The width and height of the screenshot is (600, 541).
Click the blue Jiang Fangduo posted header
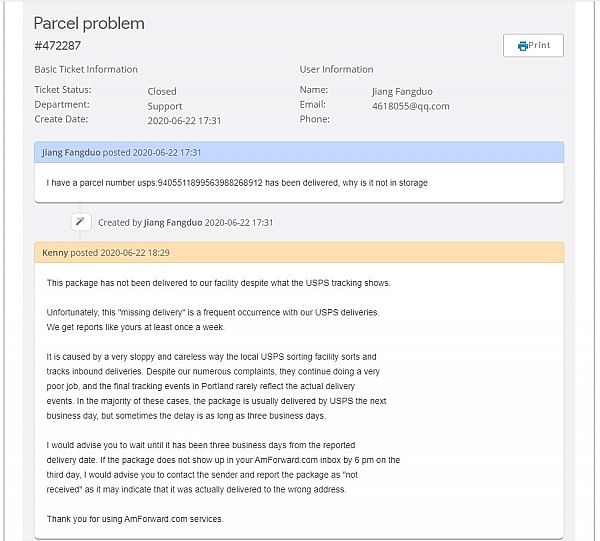[x=299, y=152]
